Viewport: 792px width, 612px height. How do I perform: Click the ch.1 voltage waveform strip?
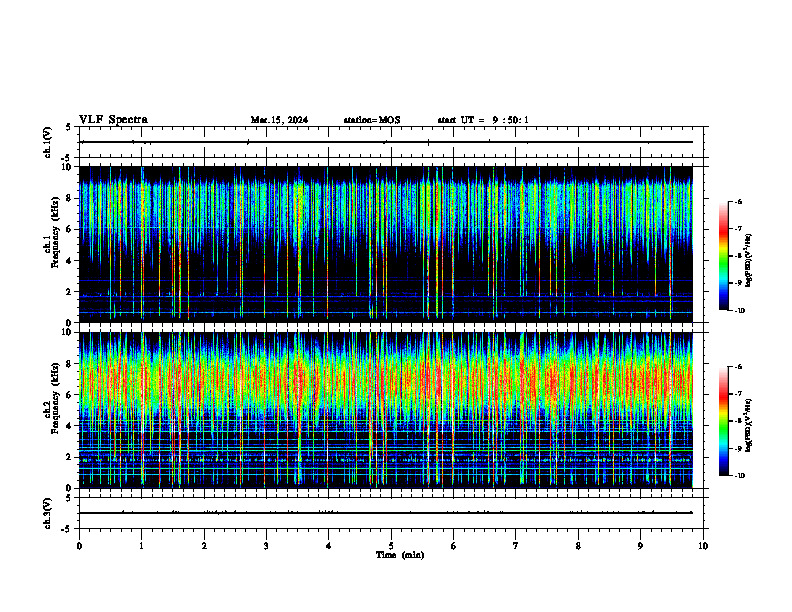391,142
